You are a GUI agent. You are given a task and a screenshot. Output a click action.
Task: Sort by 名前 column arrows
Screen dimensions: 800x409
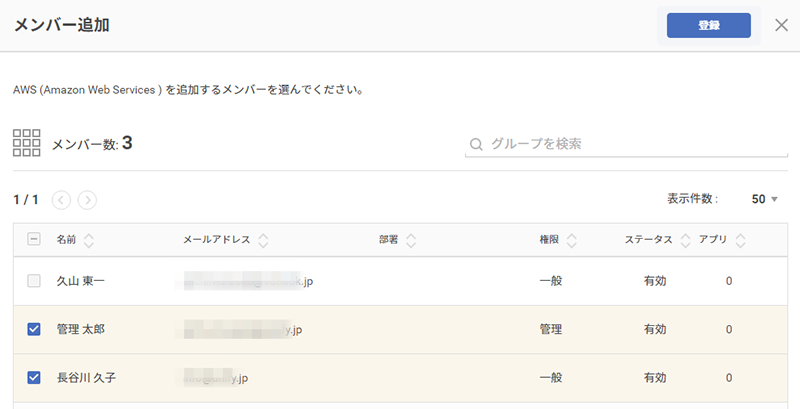click(89, 240)
